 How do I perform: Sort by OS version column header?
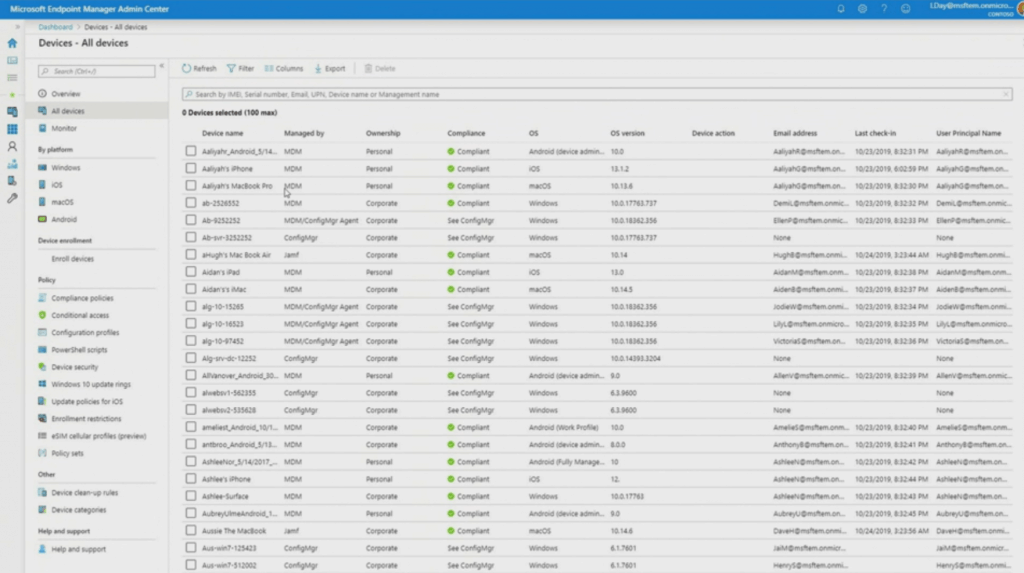627,133
